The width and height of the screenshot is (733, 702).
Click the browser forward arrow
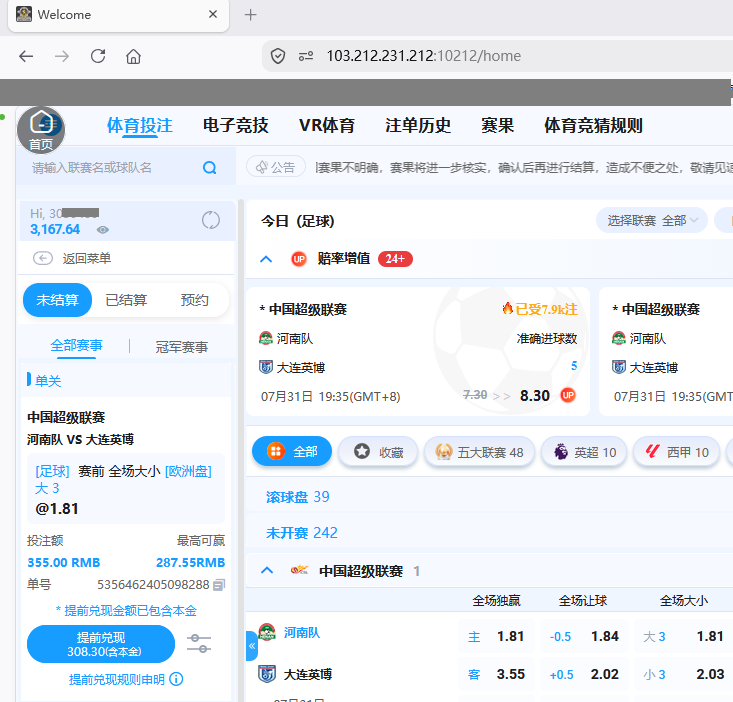[62, 57]
